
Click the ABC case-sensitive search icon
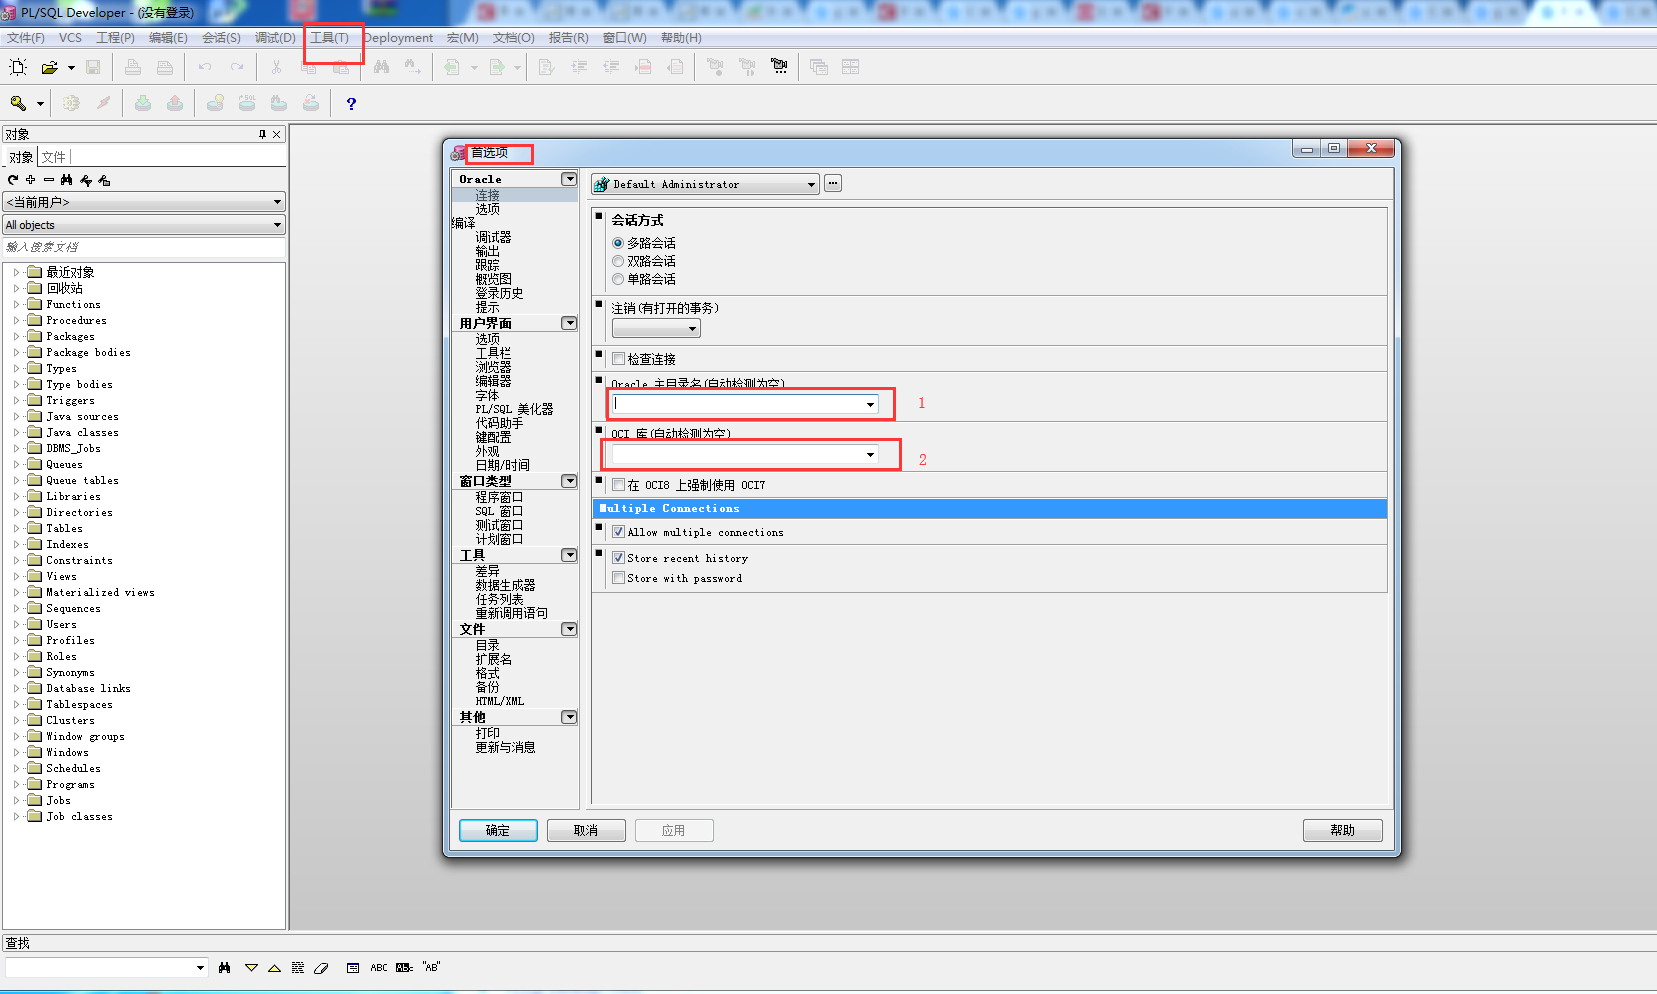[379, 967]
